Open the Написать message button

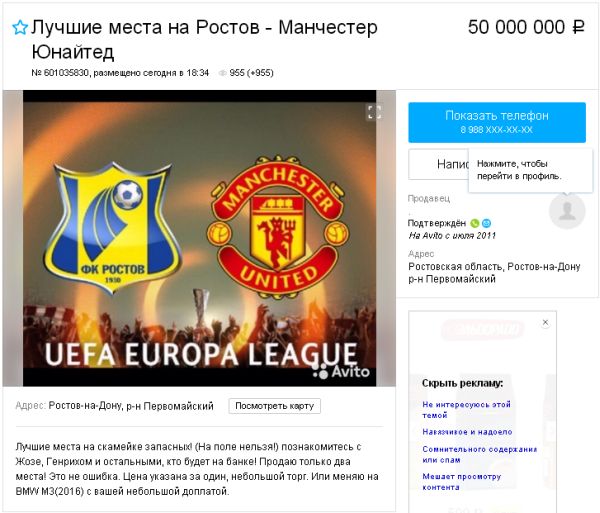click(439, 164)
